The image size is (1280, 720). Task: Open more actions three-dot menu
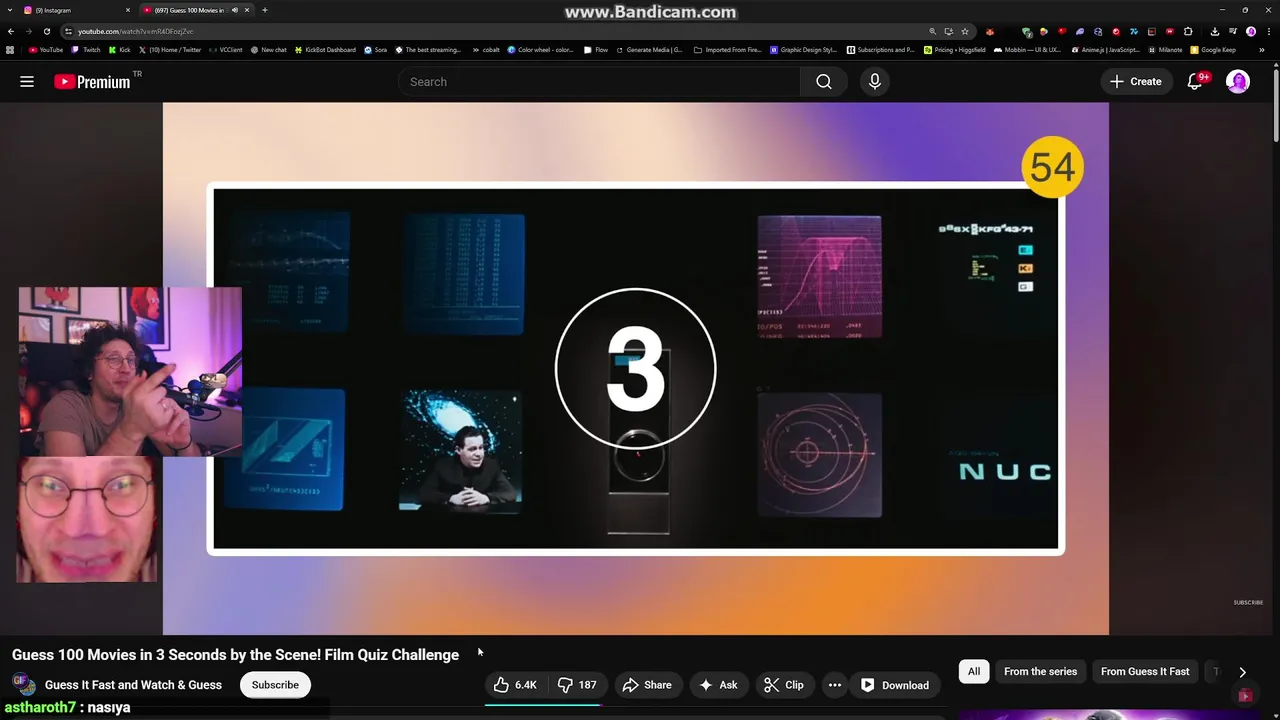pyautogui.click(x=835, y=685)
